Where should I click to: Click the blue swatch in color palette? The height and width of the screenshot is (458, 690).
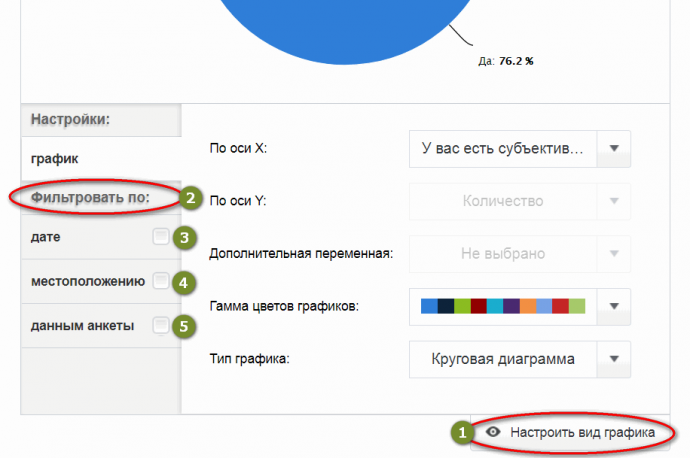point(429,306)
